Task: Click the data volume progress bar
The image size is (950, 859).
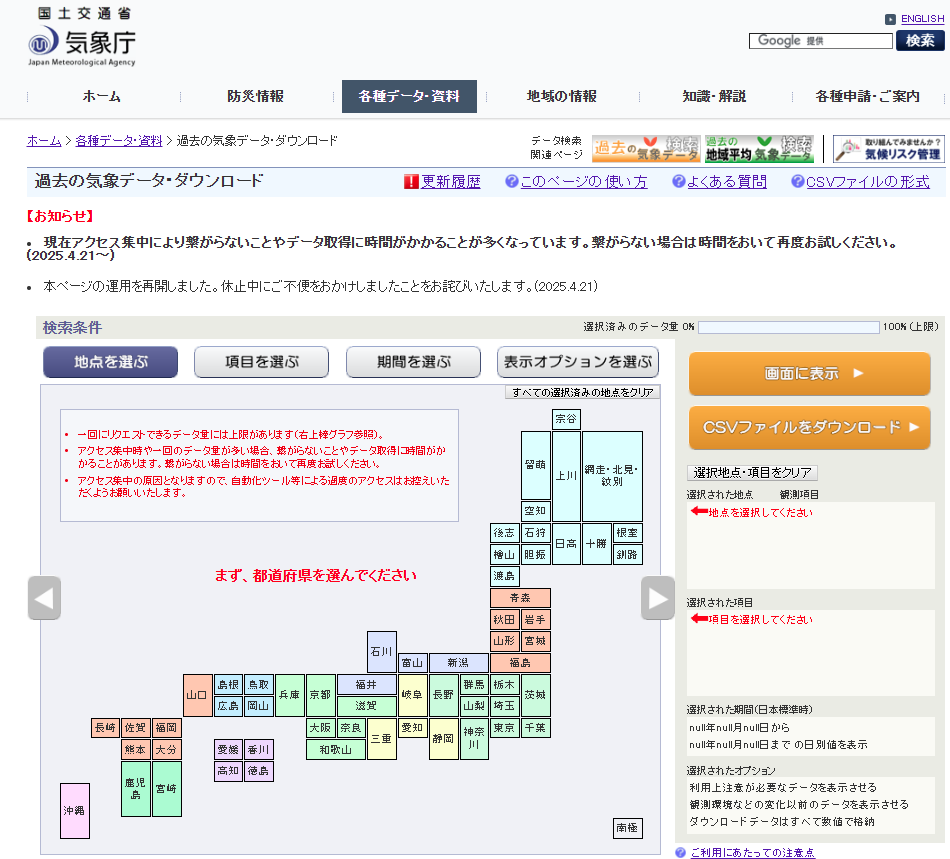Action: pyautogui.click(x=788, y=327)
